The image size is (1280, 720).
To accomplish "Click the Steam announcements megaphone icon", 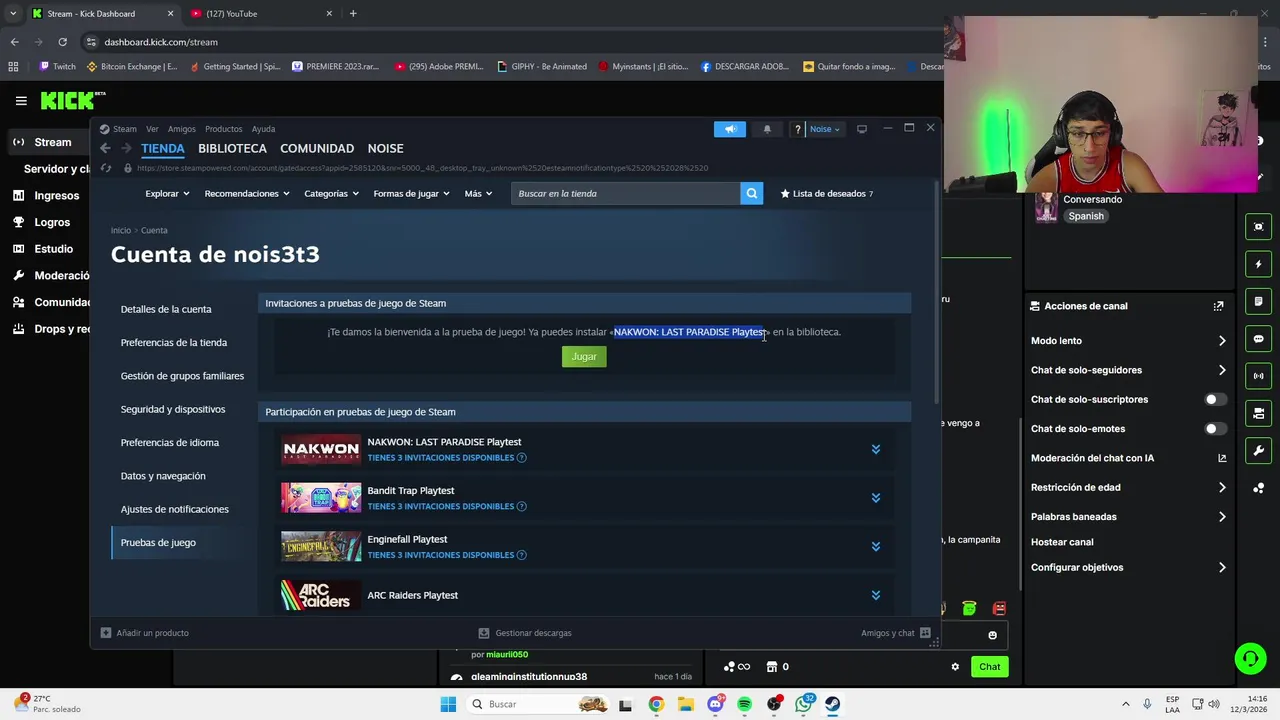I will pyautogui.click(x=730, y=129).
